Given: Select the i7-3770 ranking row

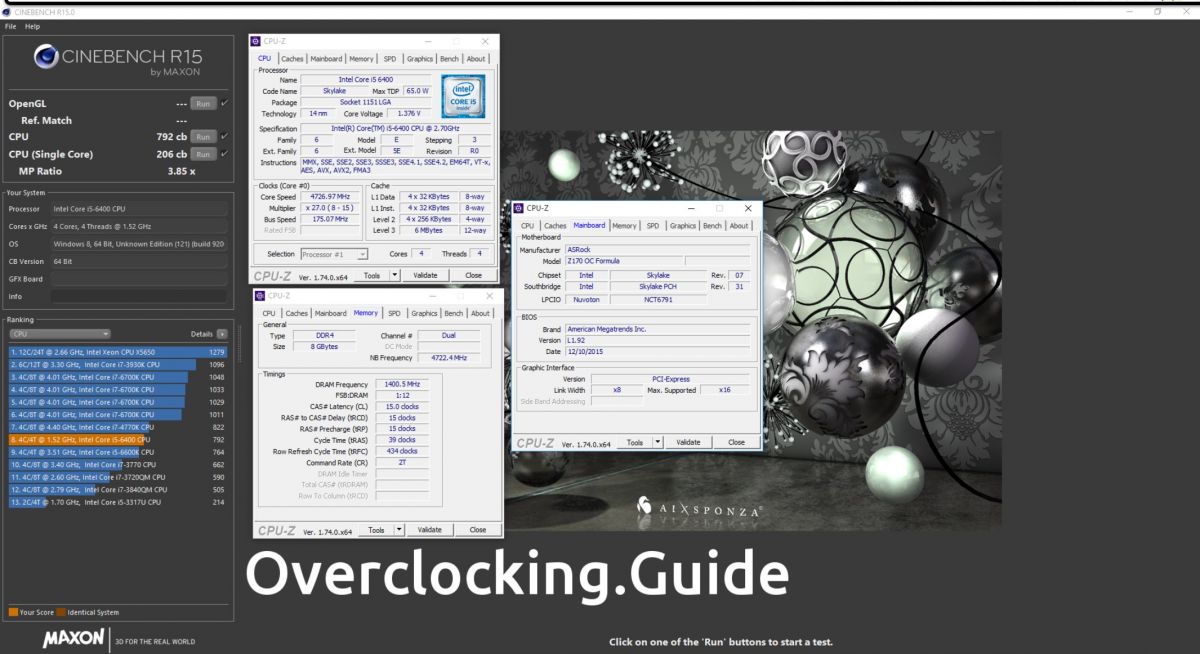Looking at the screenshot, I should [x=118, y=465].
